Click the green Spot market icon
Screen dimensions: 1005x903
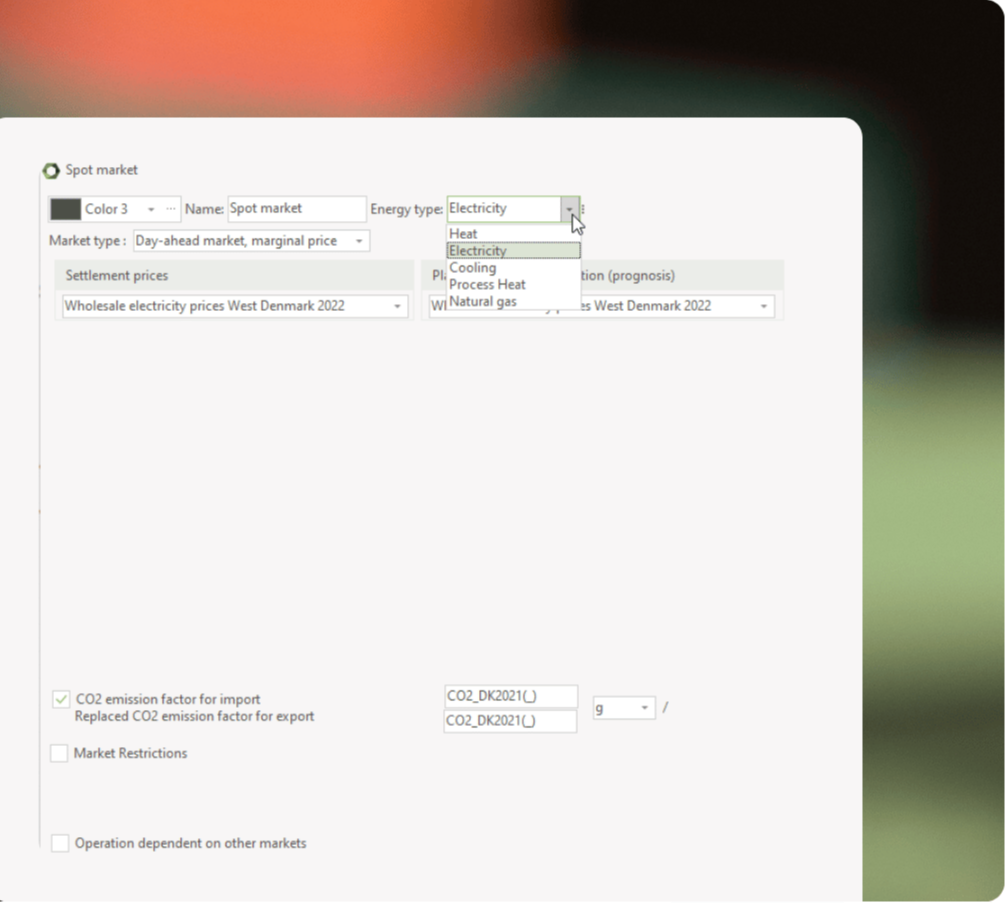51,171
